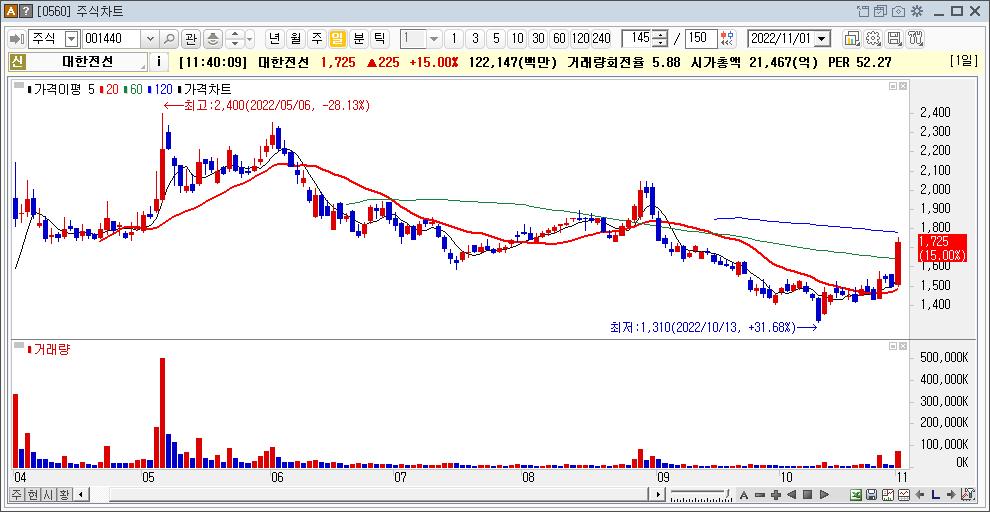Viewport: 990px width, 512px height.
Task: Open chart settings gear icon in toolbar
Action: (x=874, y=39)
